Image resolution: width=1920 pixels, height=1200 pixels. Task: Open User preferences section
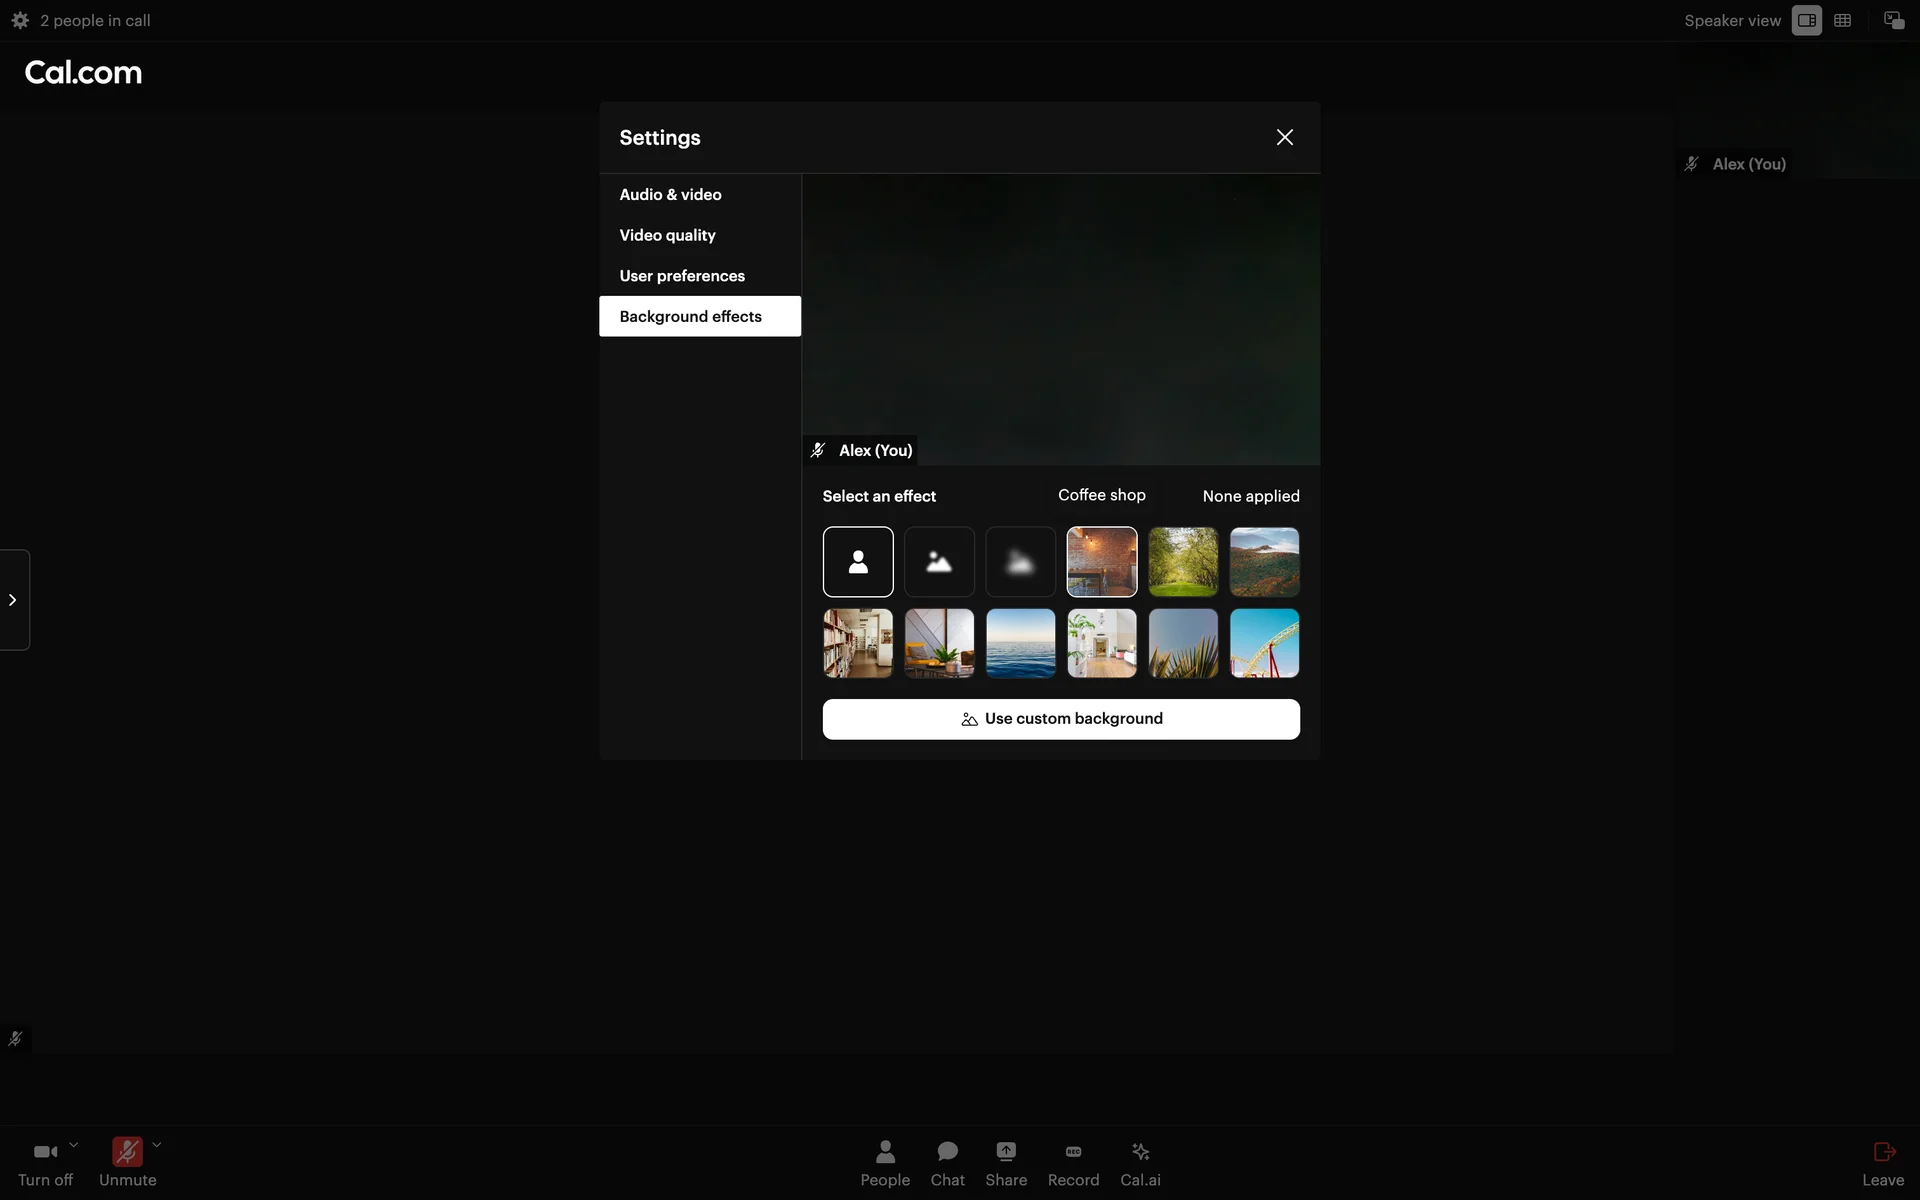[682, 276]
